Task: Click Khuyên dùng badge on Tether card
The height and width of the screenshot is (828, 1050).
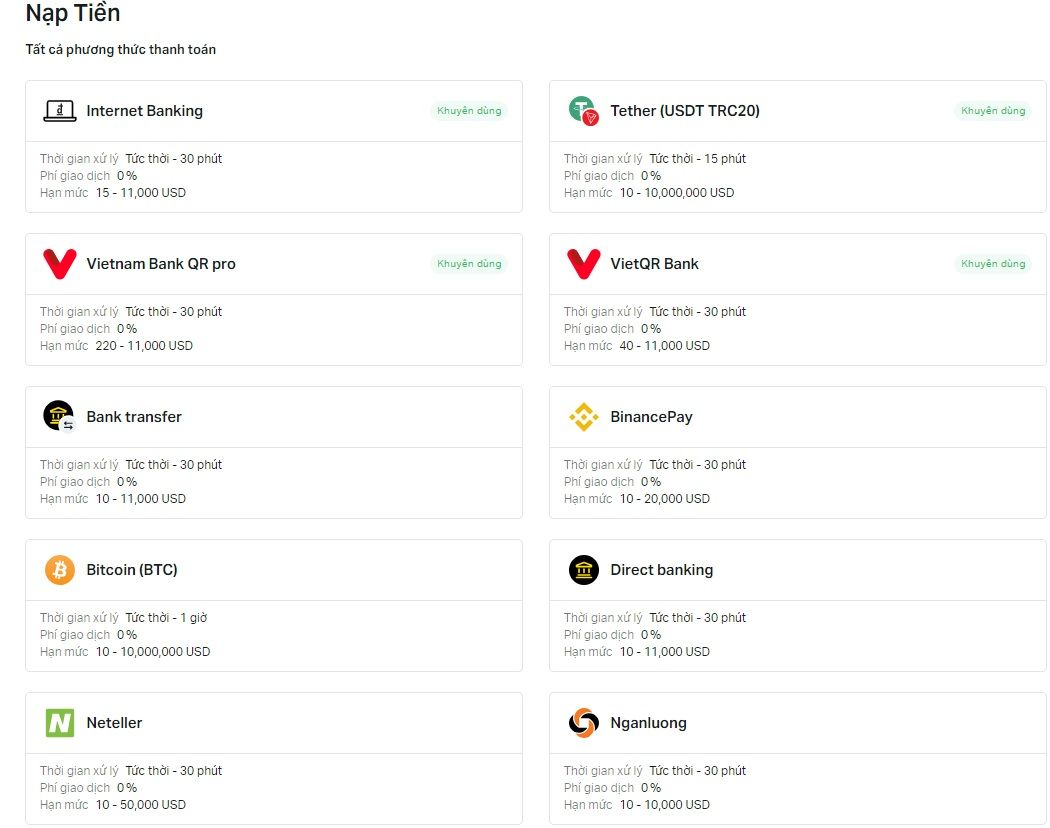Action: tap(993, 111)
